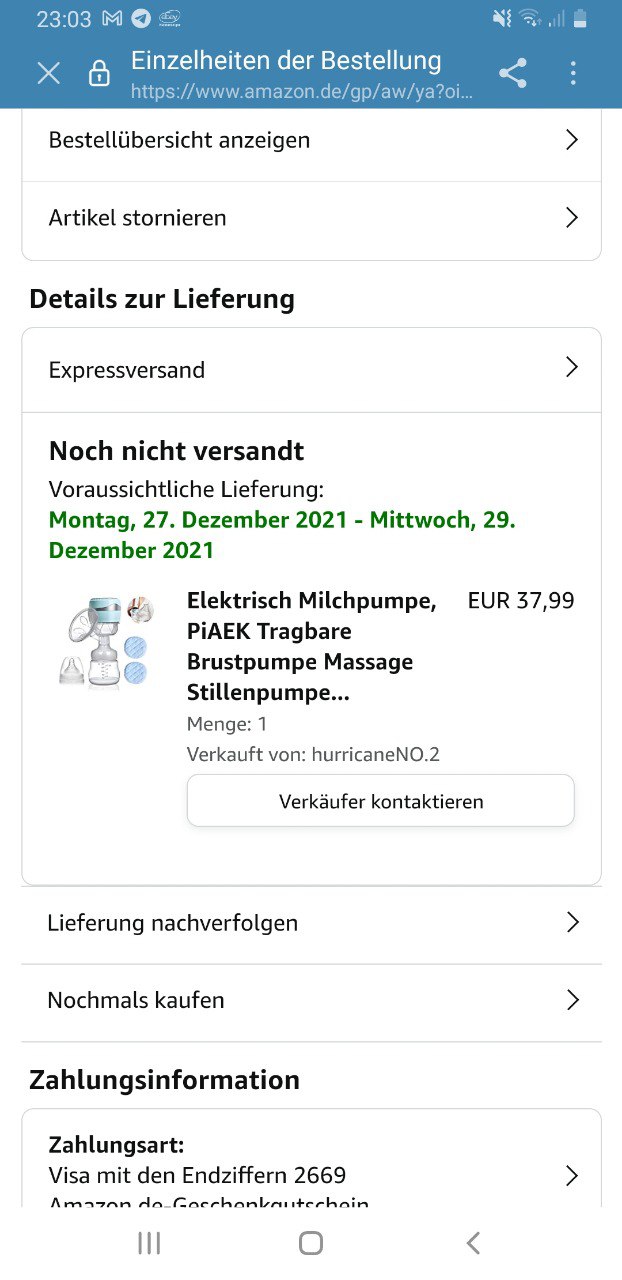The image size is (622, 1280).
Task: Tap the X to close browser tab
Action: click(48, 73)
